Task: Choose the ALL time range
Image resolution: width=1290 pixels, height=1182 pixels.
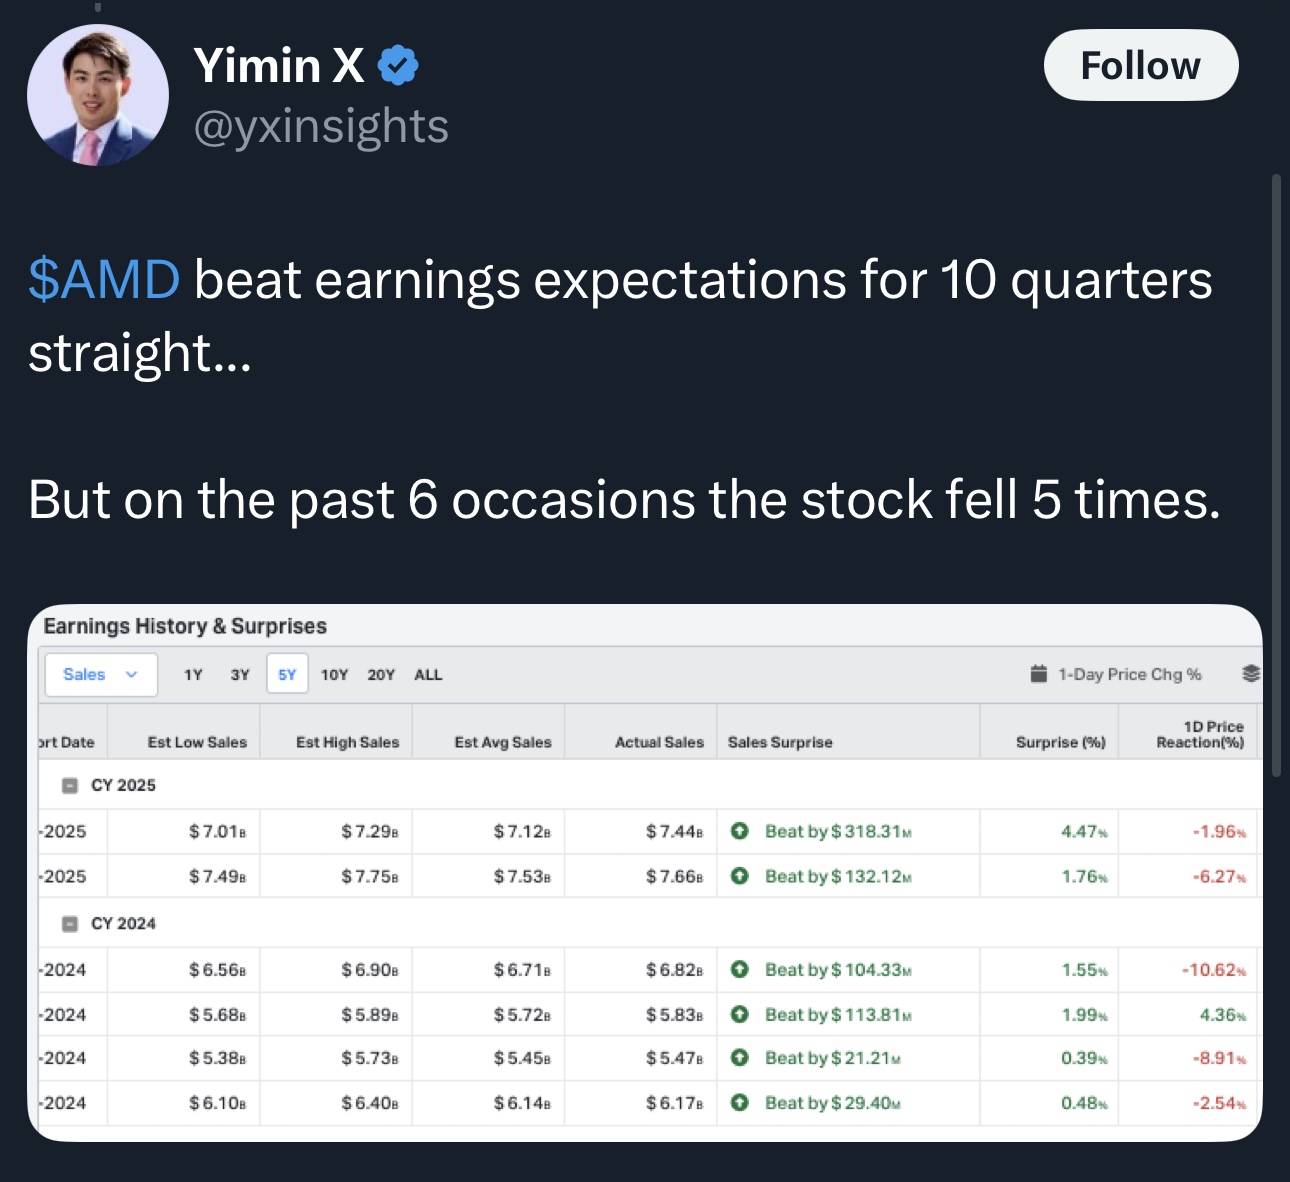Action: click(428, 675)
